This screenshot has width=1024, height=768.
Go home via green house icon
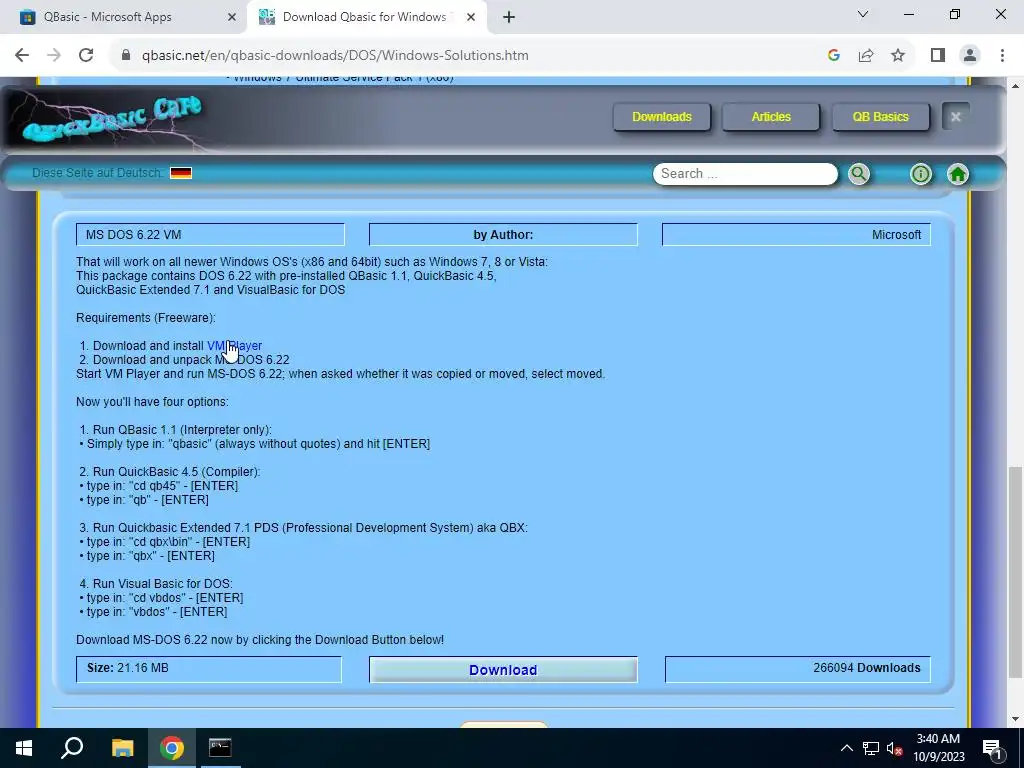coord(958,174)
